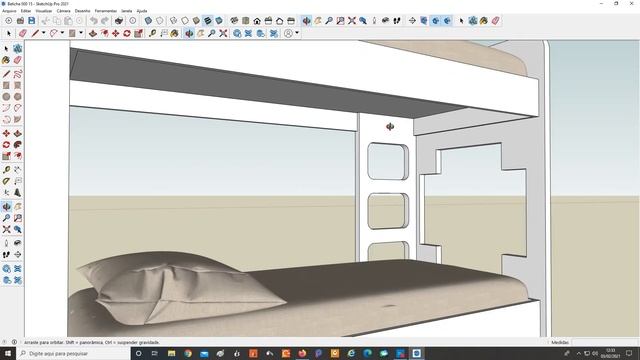Image resolution: width=640 pixels, height=360 pixels.
Task: Select the Move tool in the left tool palette
Action: tap(6, 133)
